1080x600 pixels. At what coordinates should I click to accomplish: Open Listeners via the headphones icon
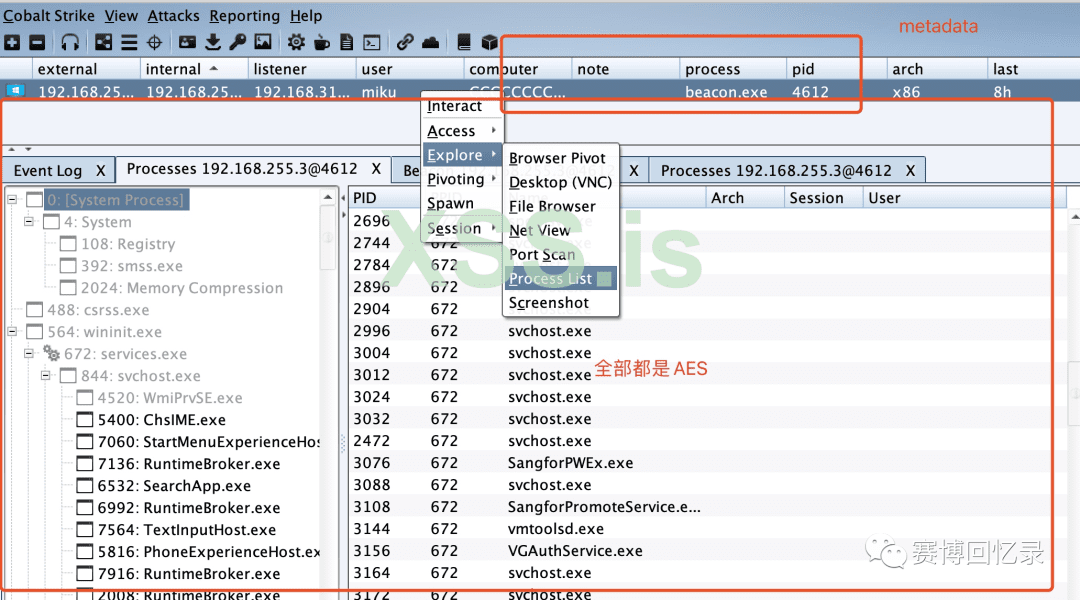[70, 43]
